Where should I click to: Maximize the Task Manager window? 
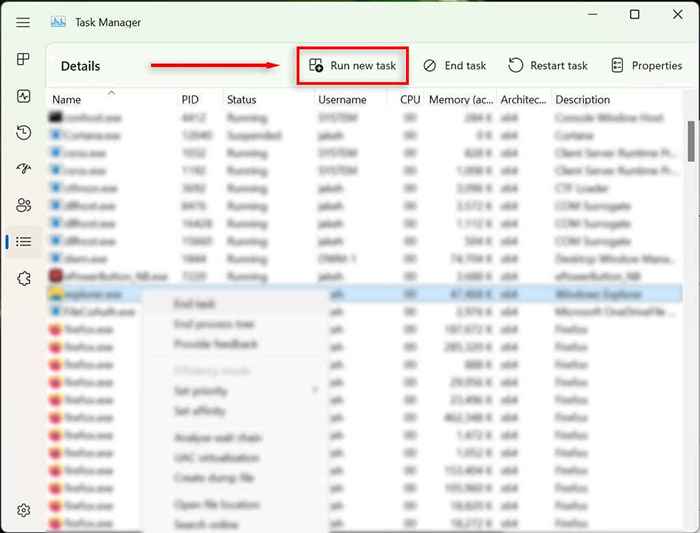634,14
